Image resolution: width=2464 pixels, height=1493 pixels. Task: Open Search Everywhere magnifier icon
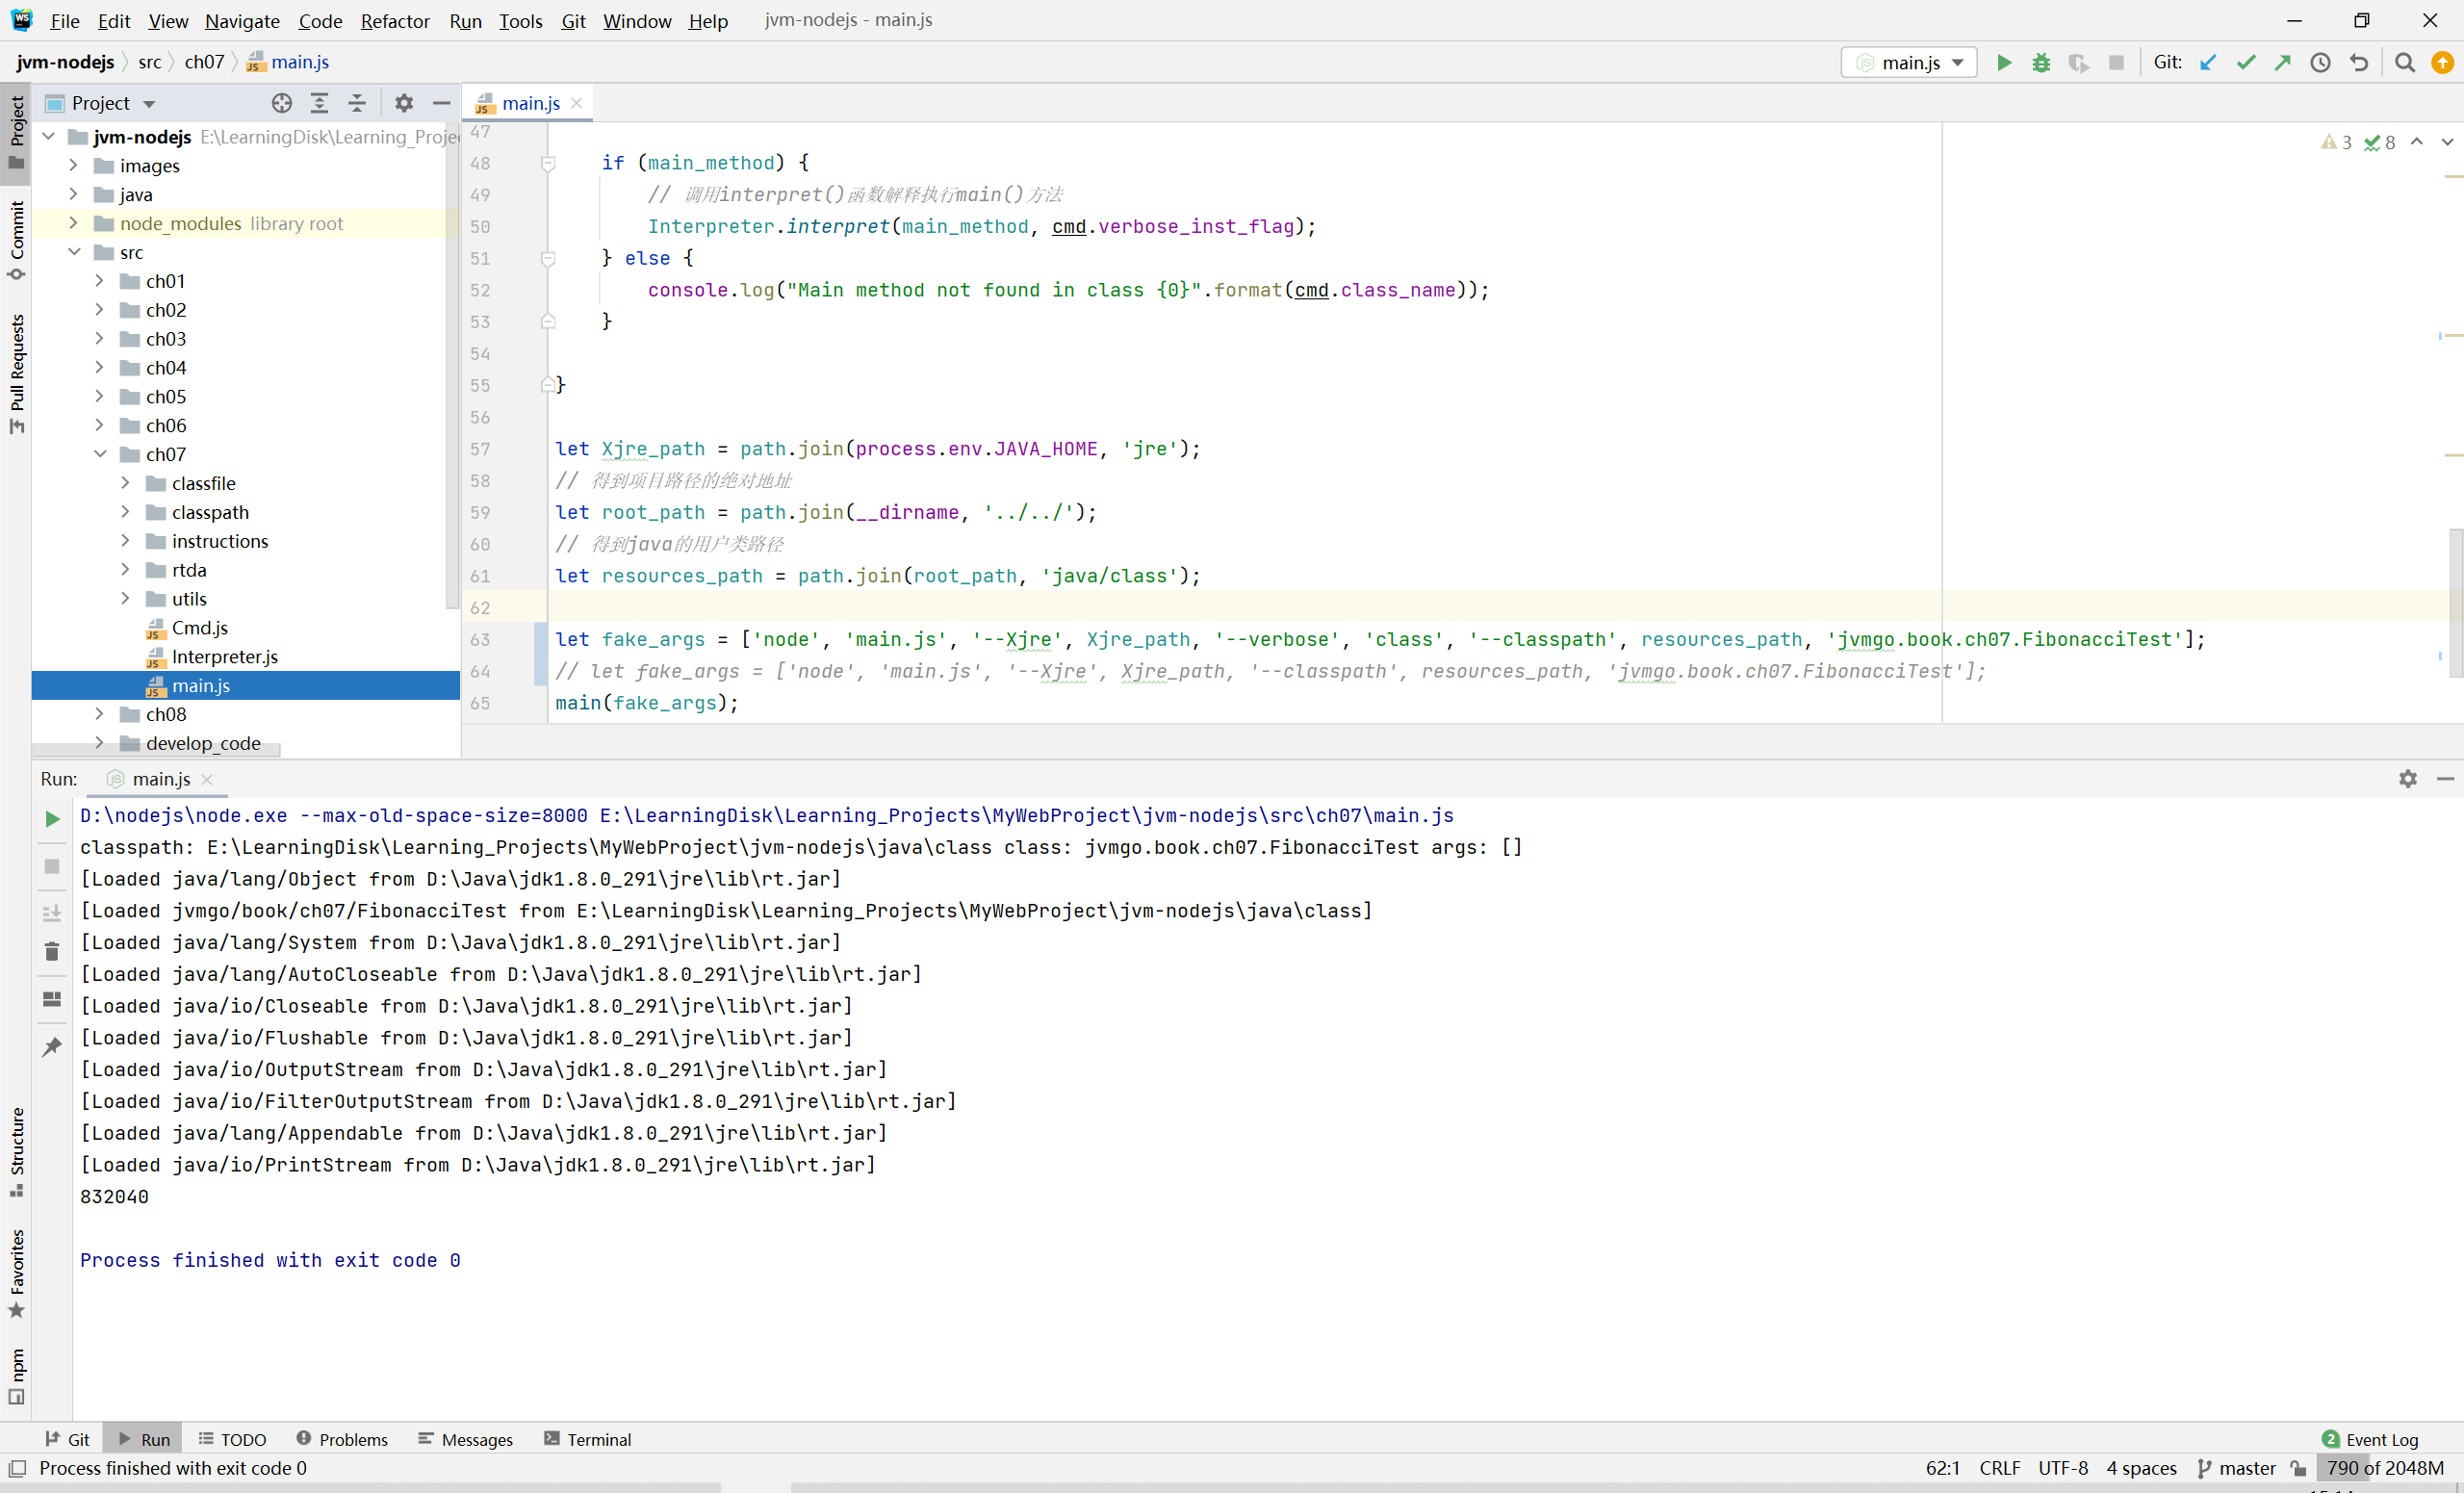click(2405, 62)
